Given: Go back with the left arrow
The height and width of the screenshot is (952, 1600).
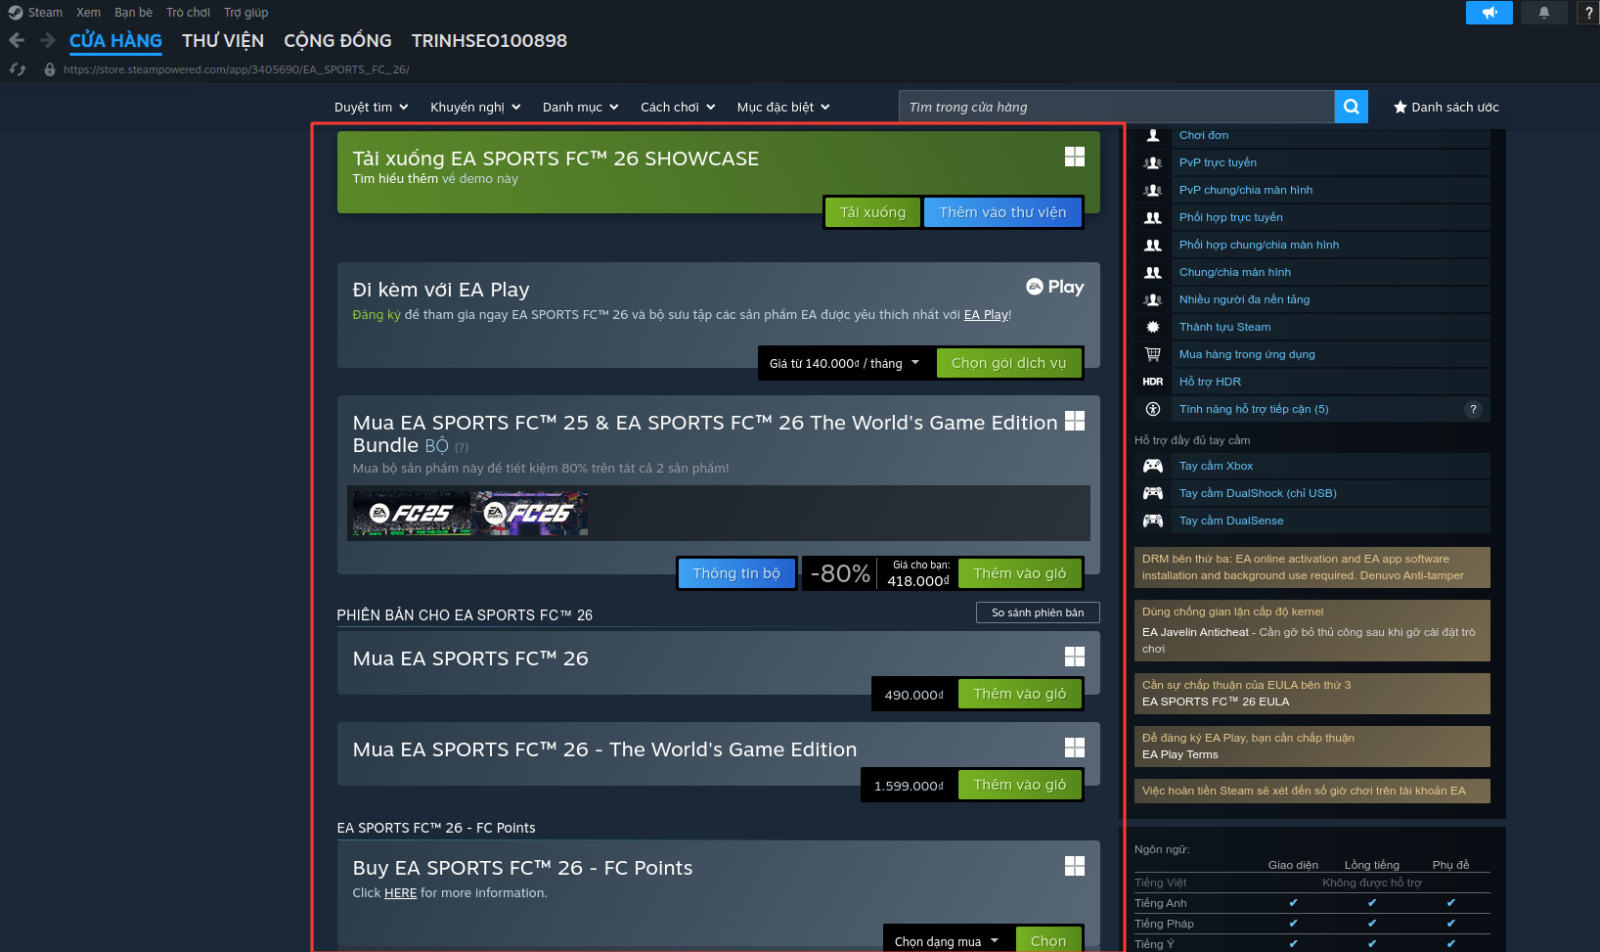Looking at the screenshot, I should (x=17, y=40).
